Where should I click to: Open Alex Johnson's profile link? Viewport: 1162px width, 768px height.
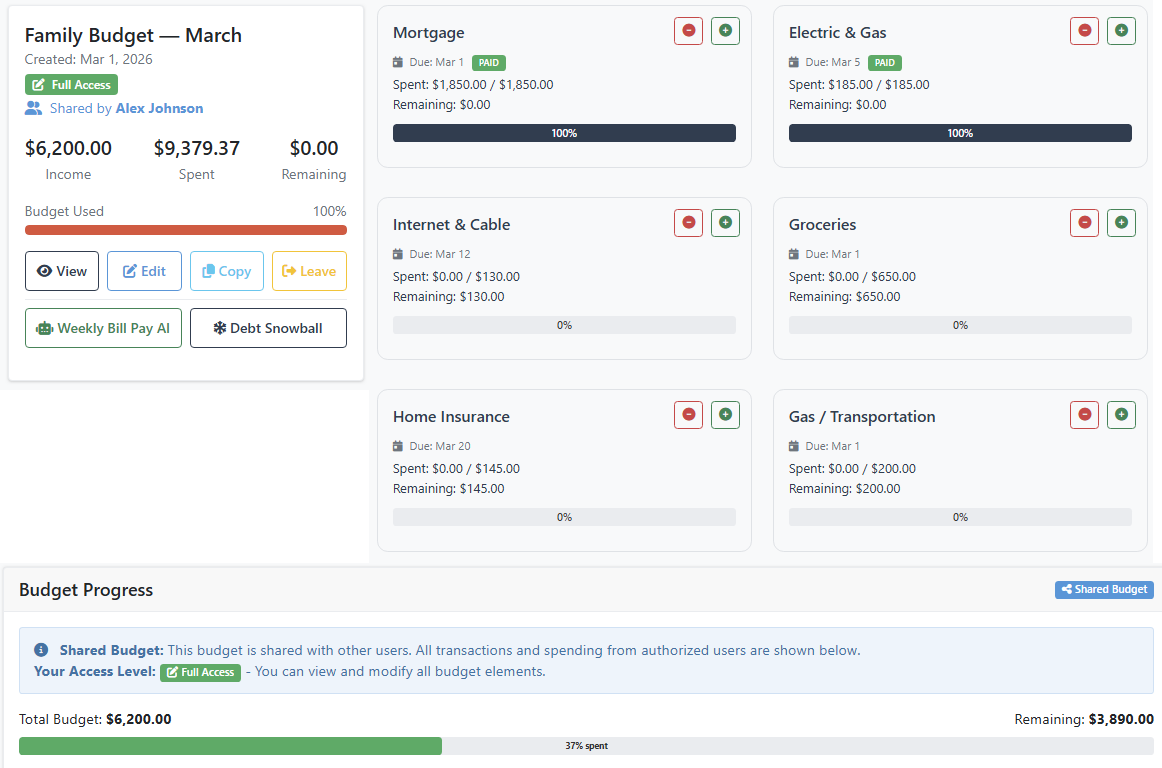[159, 108]
